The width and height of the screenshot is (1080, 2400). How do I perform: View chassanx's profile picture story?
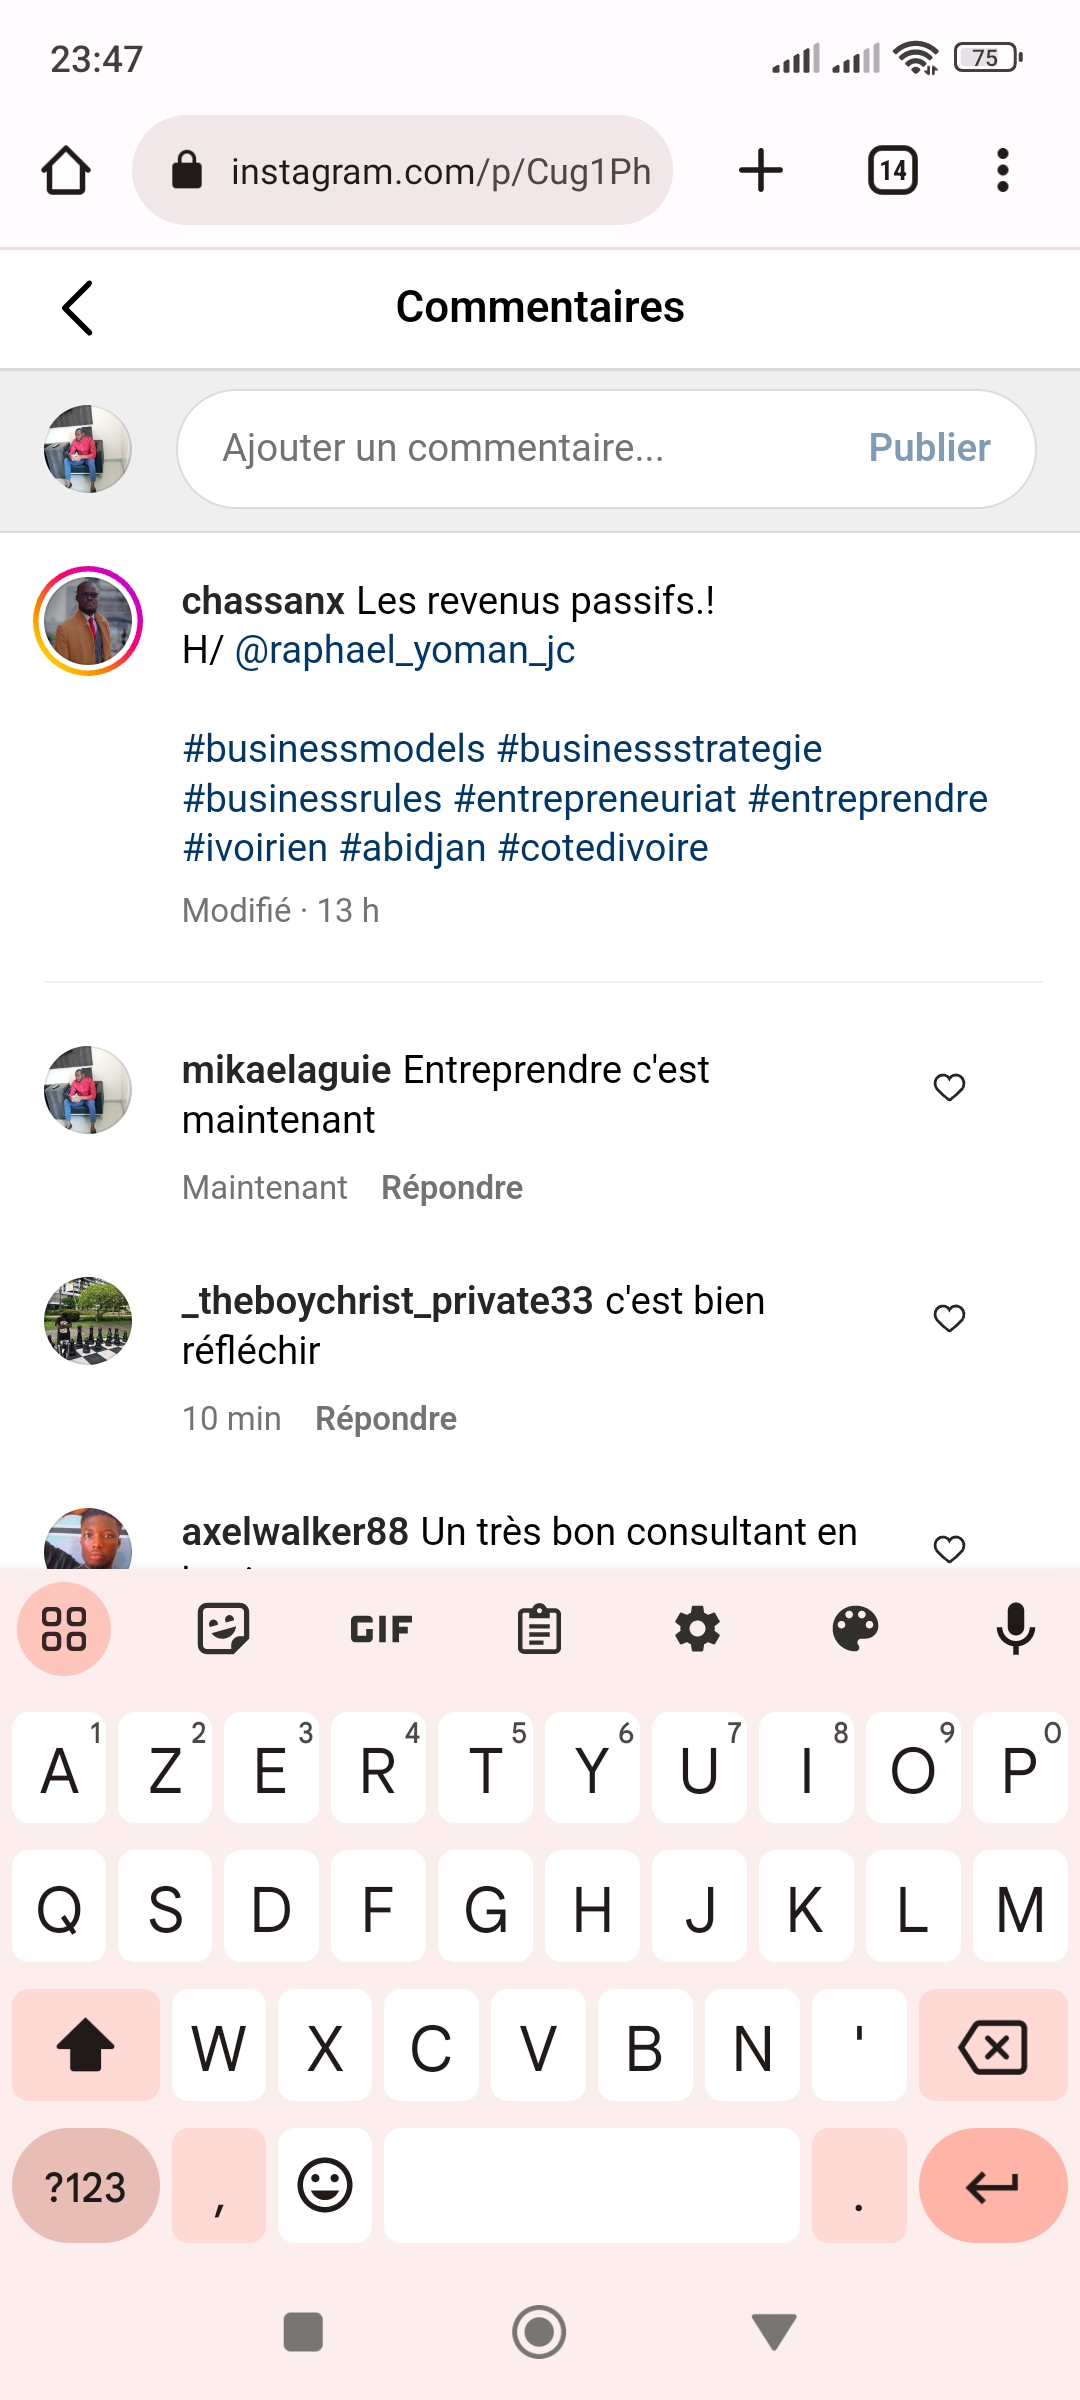88,621
